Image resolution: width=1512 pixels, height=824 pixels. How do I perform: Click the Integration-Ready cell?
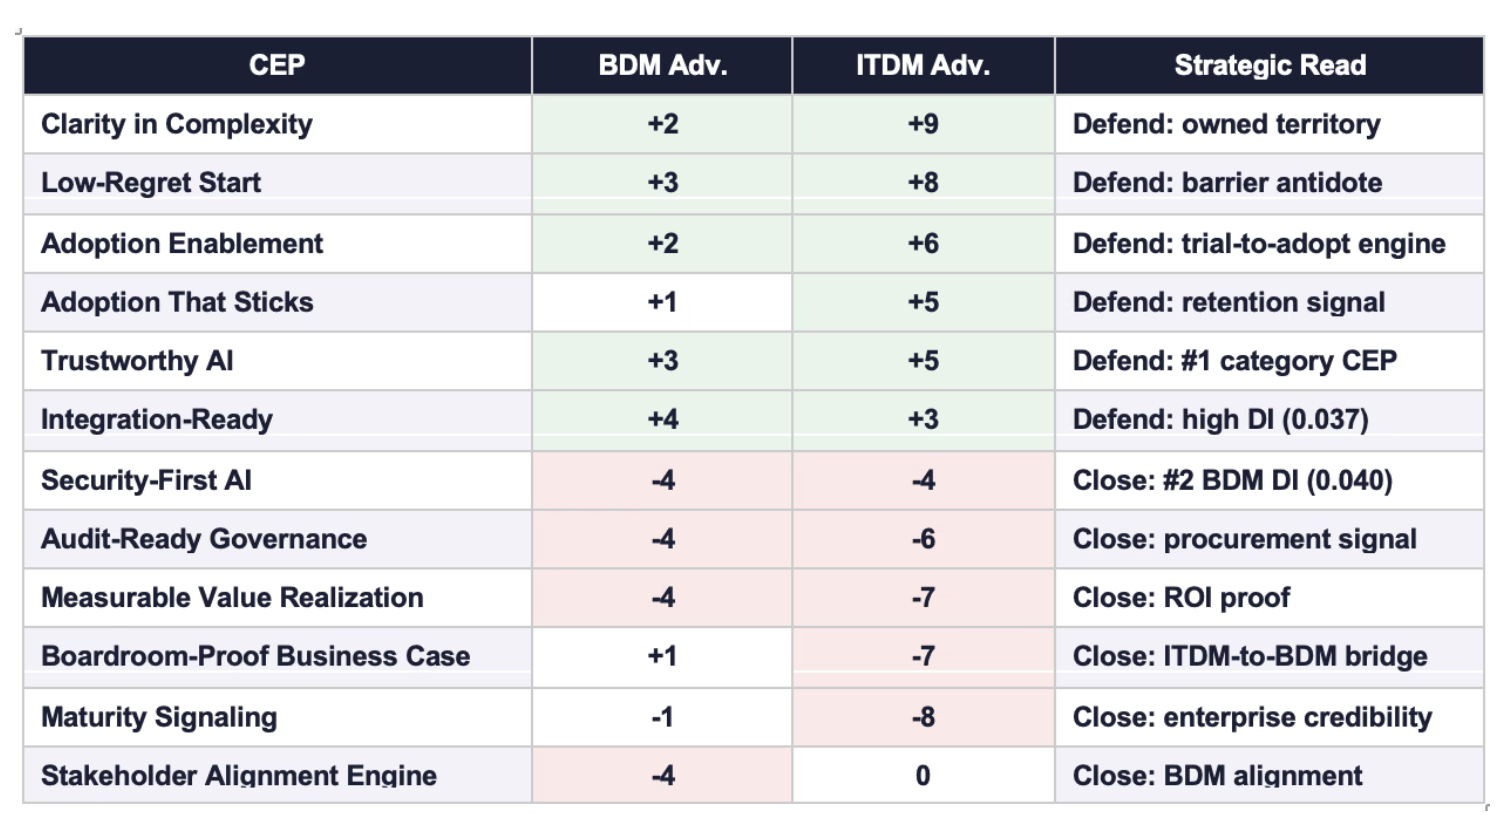[x=157, y=420]
